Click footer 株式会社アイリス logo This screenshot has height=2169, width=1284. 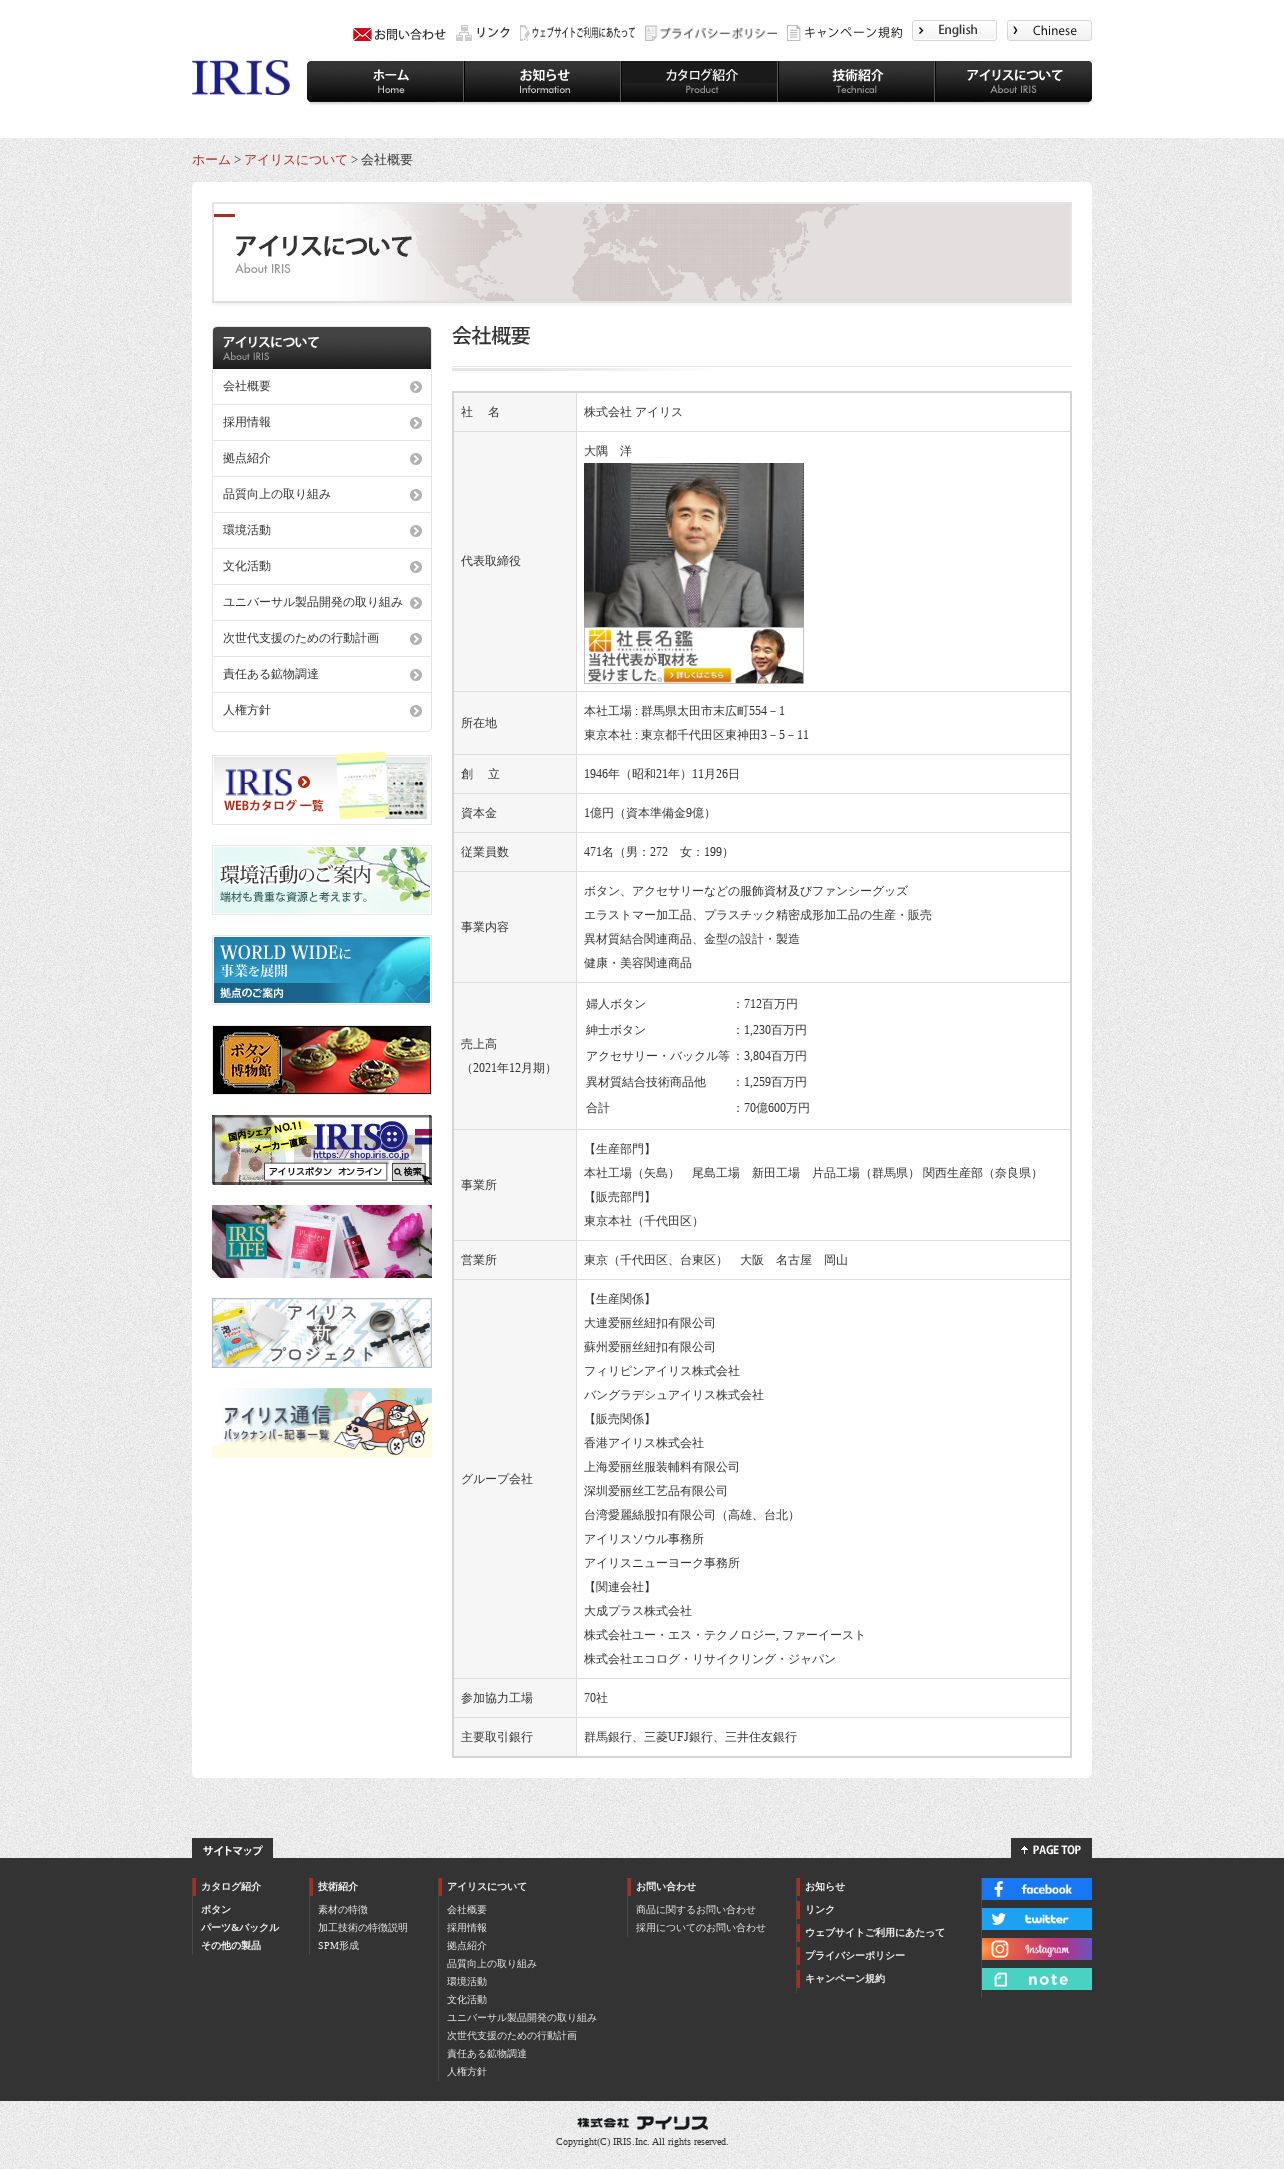(x=642, y=2122)
